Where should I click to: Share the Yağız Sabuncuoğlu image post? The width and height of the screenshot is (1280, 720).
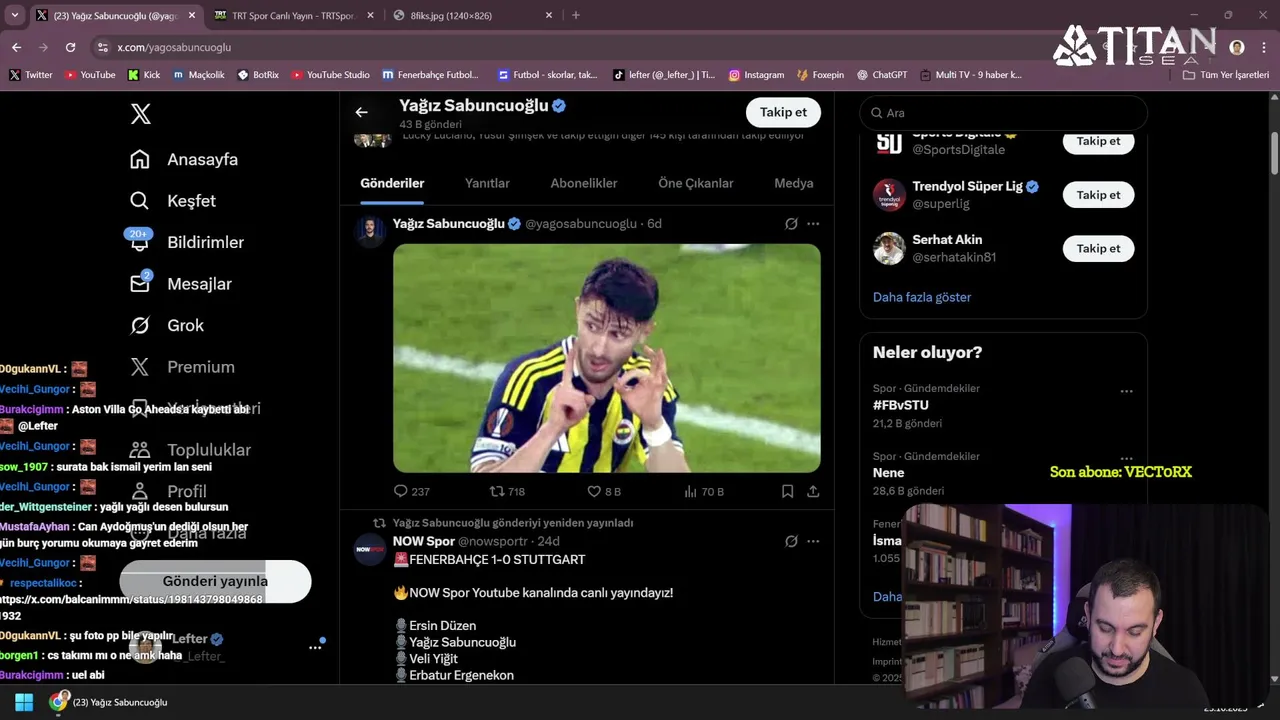tap(813, 491)
